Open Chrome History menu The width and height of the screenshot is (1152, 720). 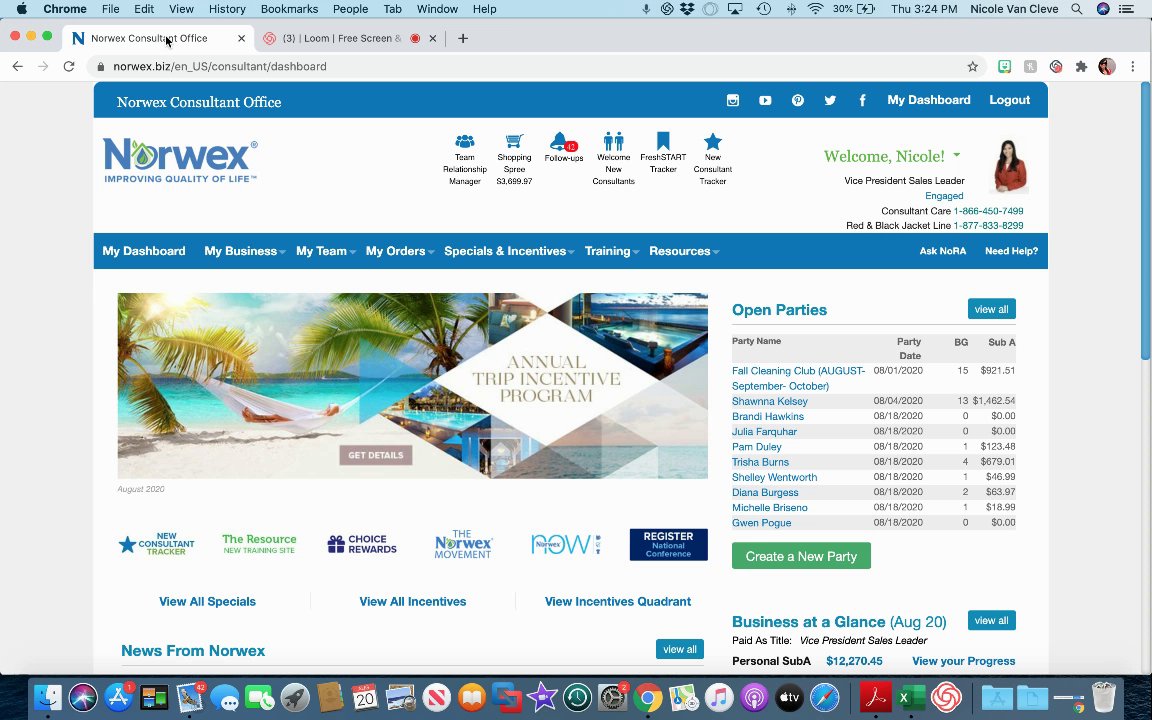tap(227, 9)
